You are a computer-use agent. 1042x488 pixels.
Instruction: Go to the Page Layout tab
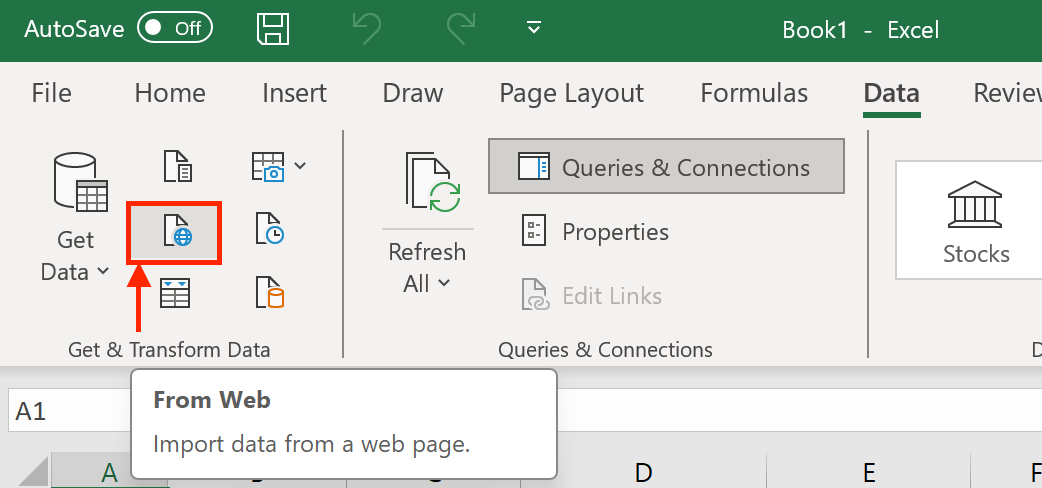point(572,93)
